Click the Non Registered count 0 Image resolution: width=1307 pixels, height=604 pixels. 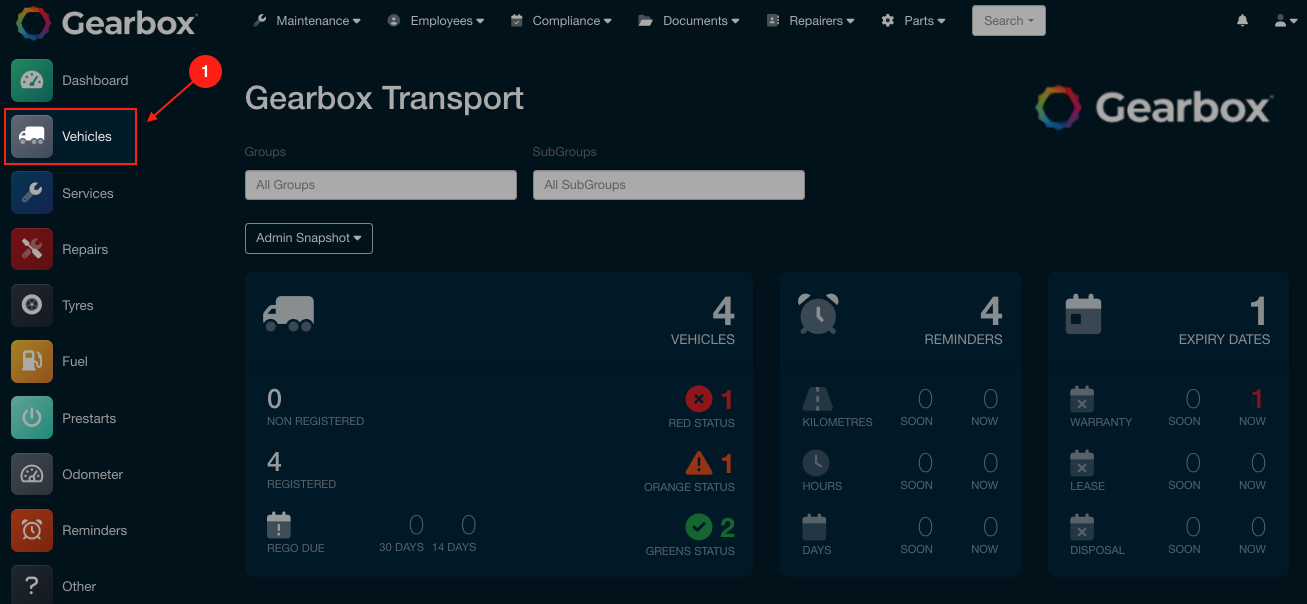(274, 399)
